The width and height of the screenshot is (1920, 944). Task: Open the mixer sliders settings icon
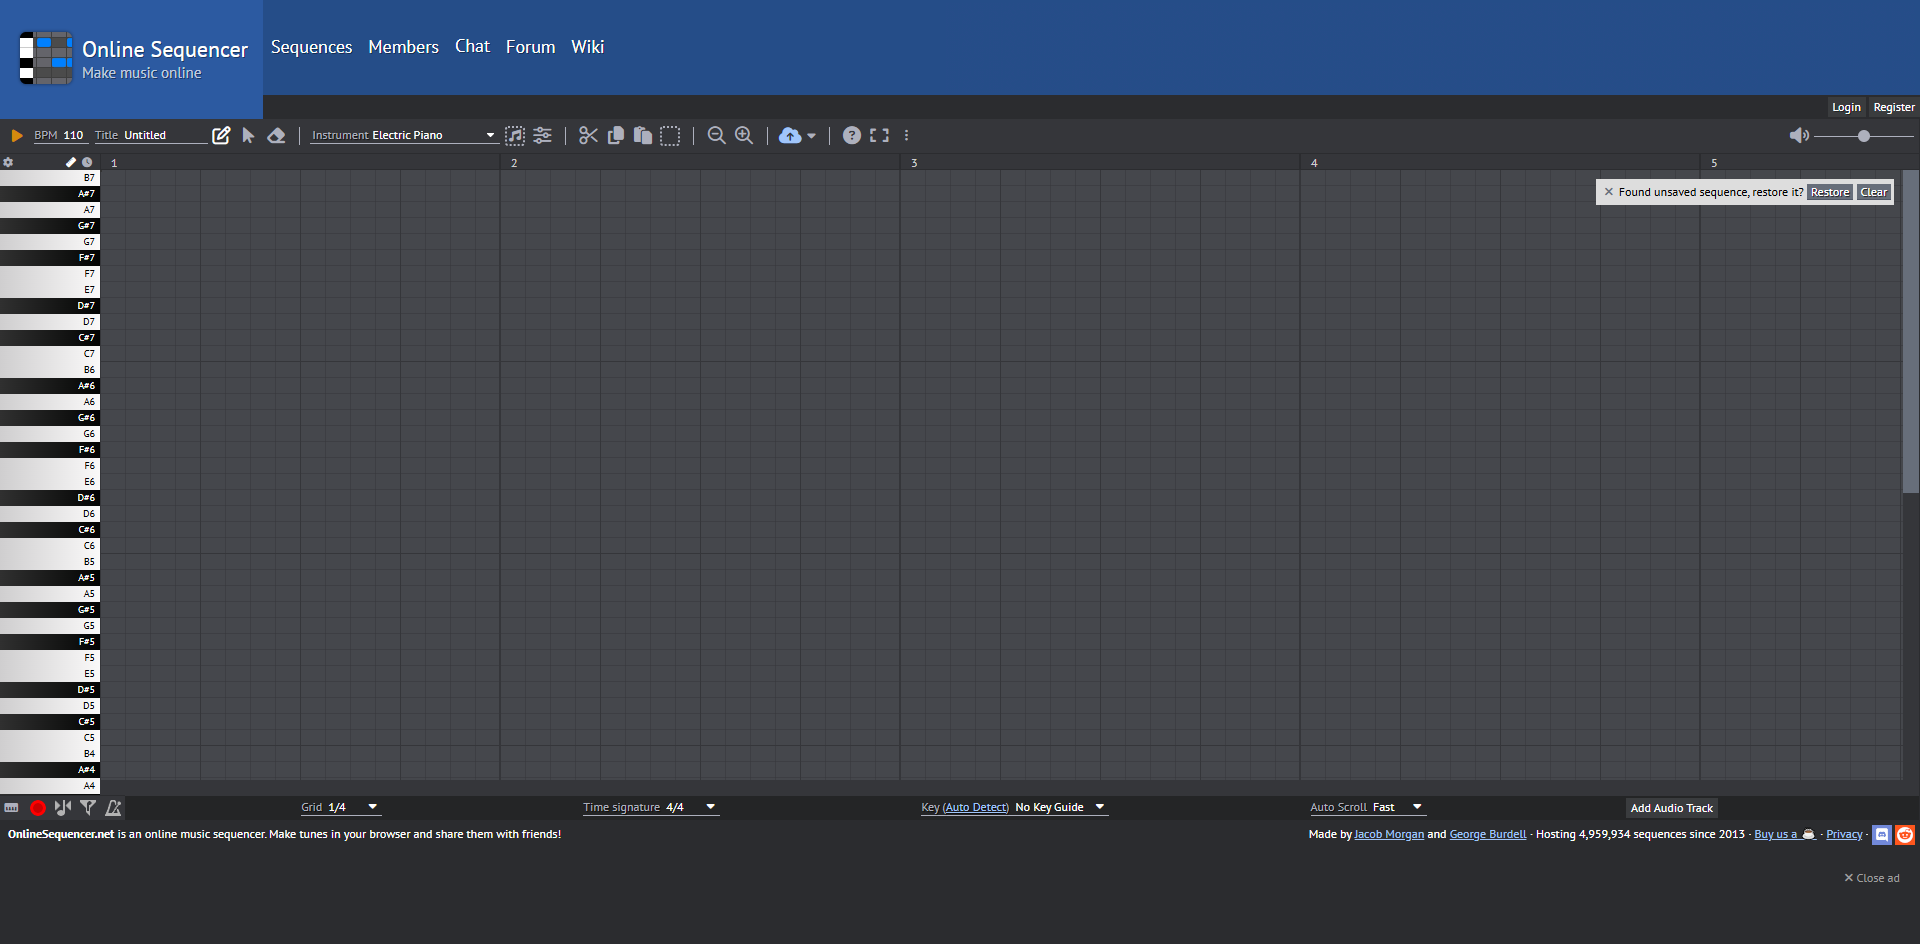542,136
